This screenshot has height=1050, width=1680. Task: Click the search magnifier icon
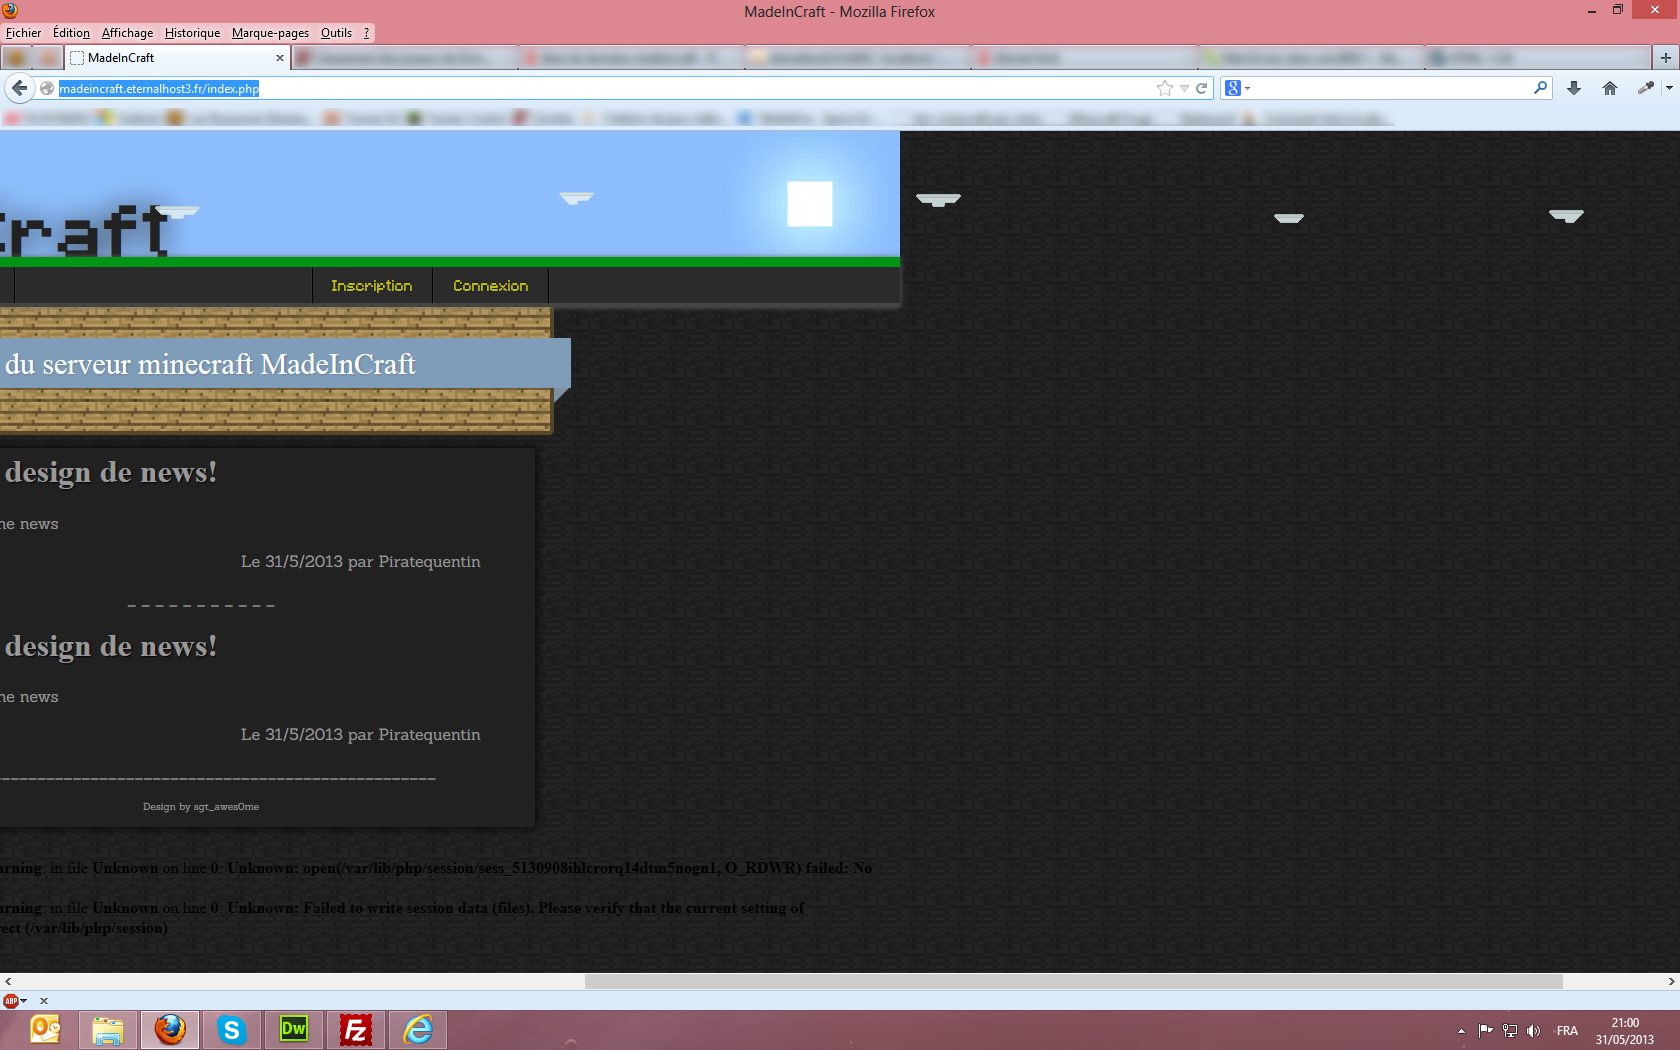click(1540, 88)
